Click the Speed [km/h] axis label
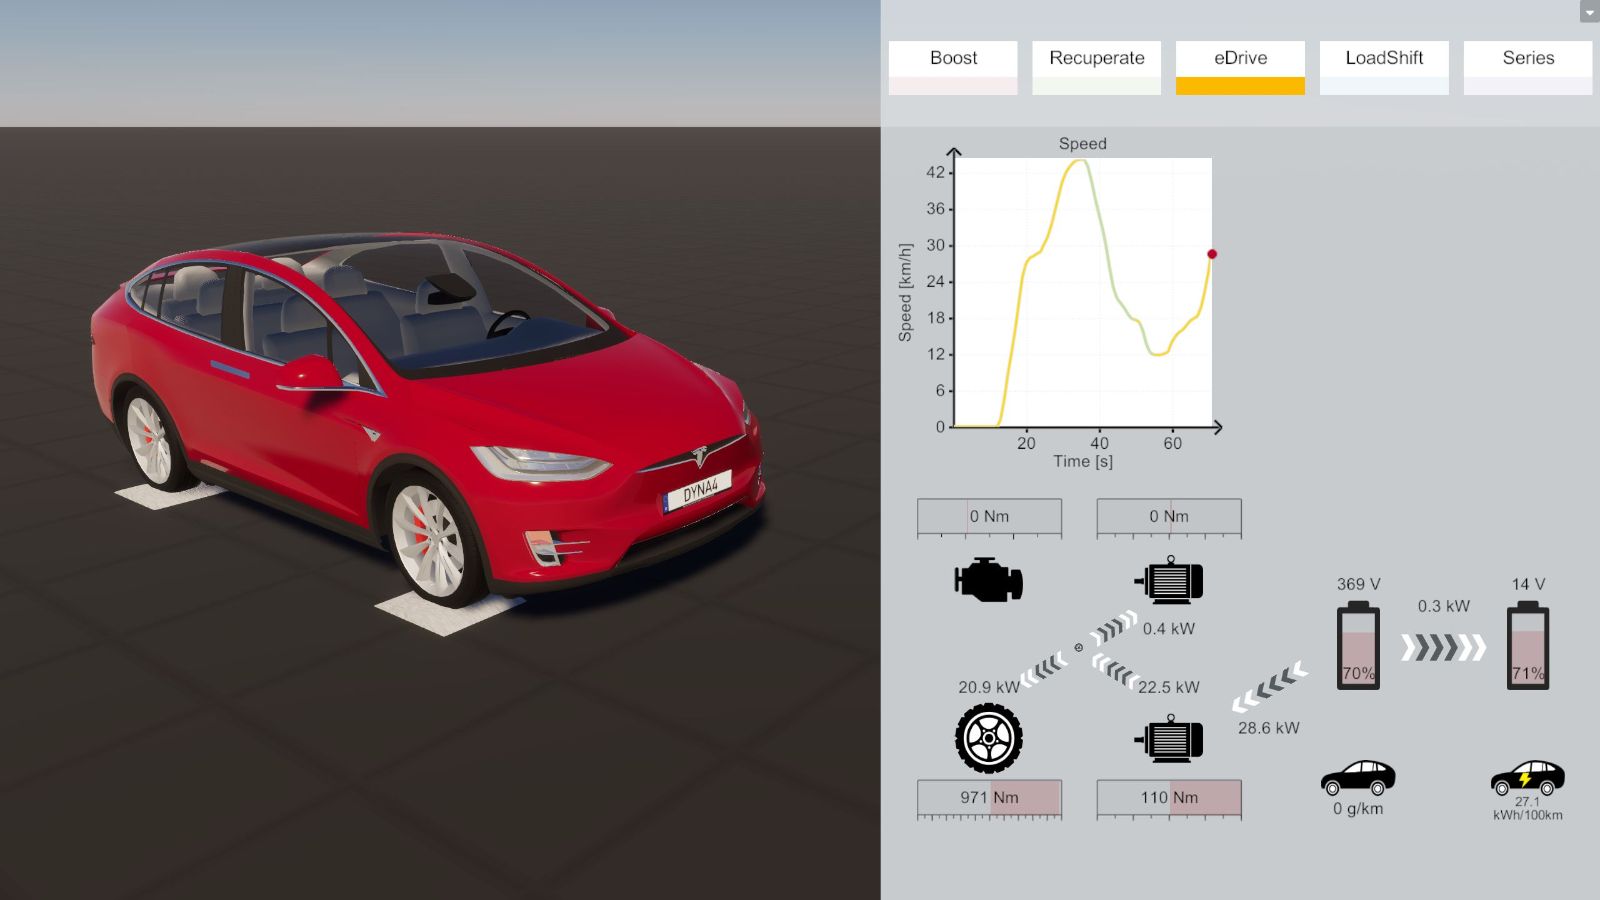Image resolution: width=1600 pixels, height=900 pixels. coord(905,292)
